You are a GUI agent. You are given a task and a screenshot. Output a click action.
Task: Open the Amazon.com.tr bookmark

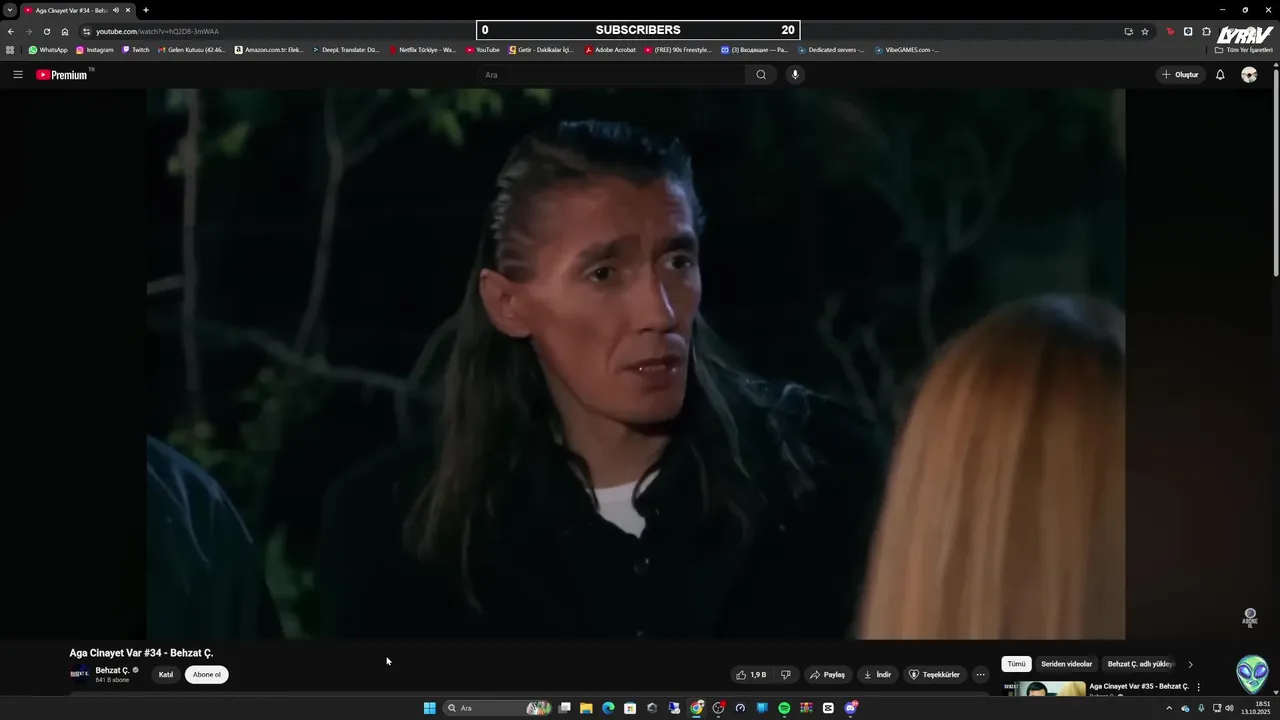[269, 50]
